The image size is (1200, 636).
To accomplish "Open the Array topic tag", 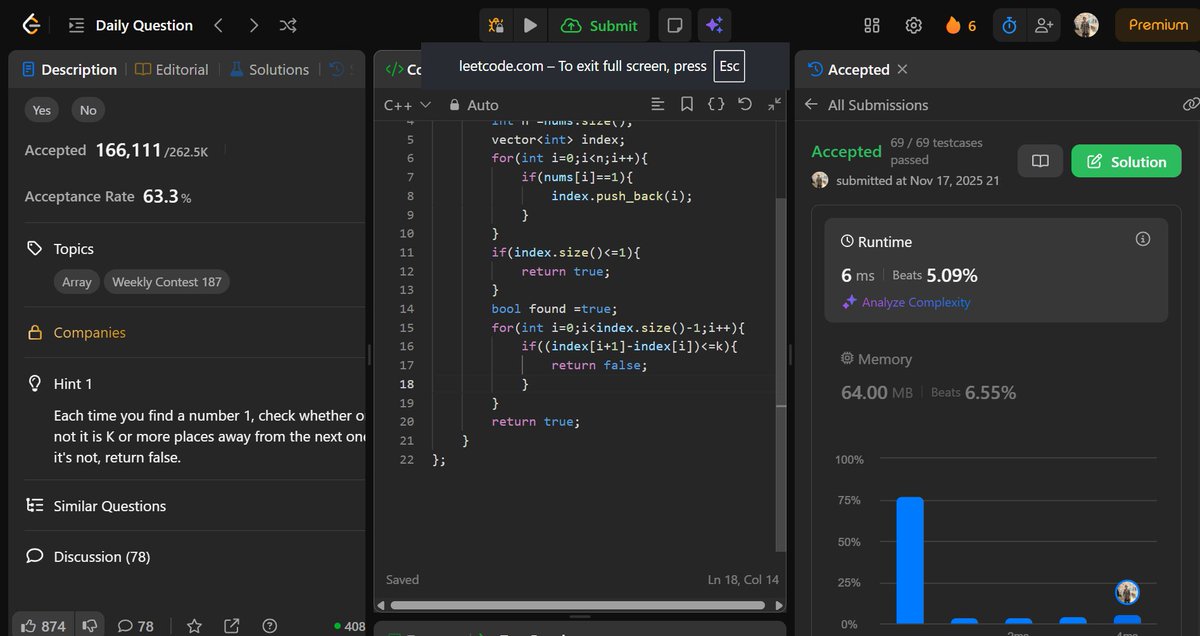I will pyautogui.click(x=77, y=282).
